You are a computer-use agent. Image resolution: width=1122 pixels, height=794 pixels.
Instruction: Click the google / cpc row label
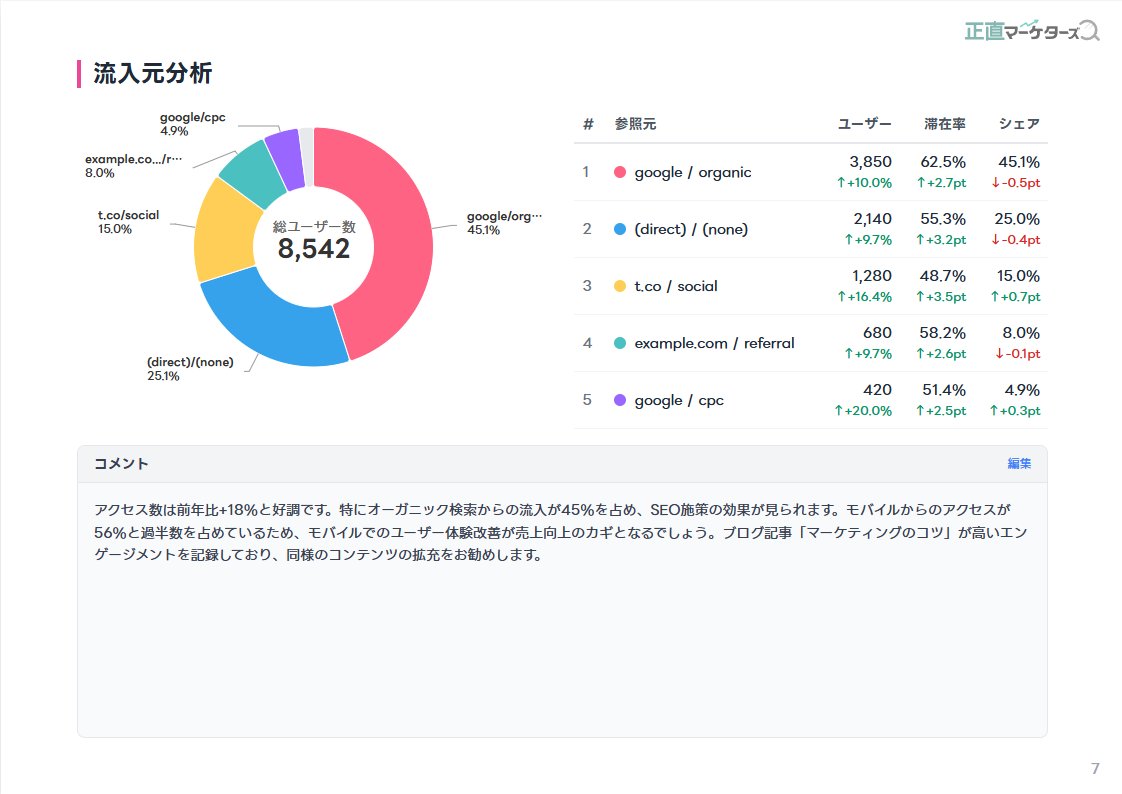point(679,400)
